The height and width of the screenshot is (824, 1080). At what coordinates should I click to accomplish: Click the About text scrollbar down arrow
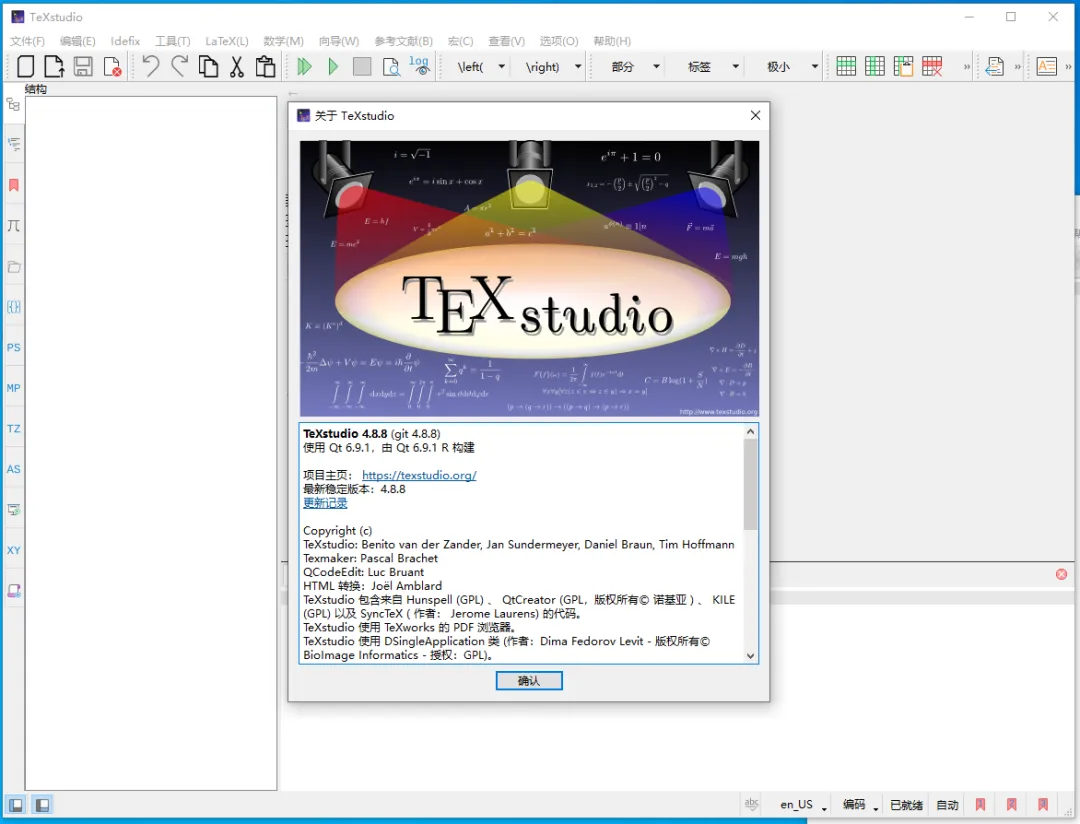click(x=751, y=656)
